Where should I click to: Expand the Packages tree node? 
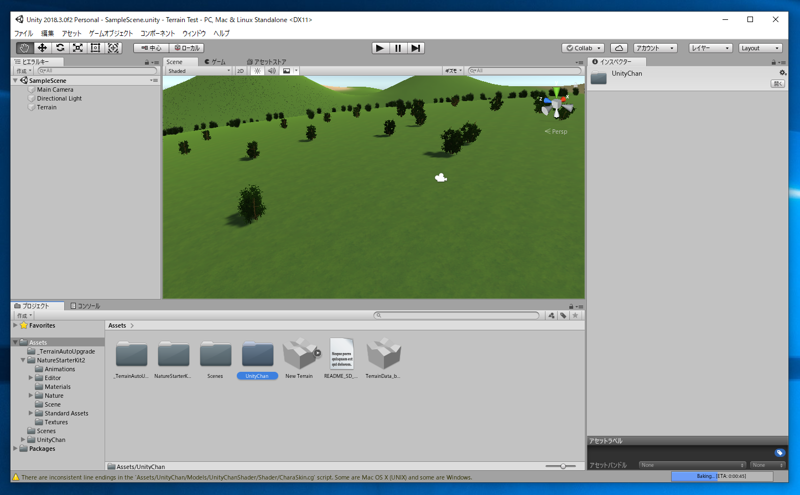tap(15, 449)
